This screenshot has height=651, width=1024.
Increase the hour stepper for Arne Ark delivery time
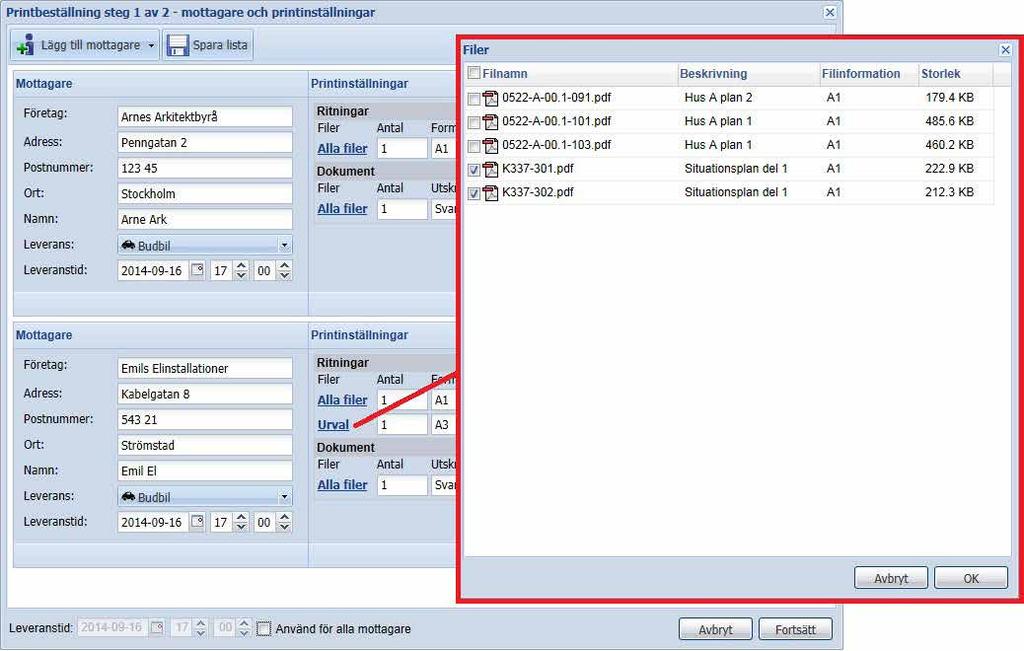click(x=241, y=266)
